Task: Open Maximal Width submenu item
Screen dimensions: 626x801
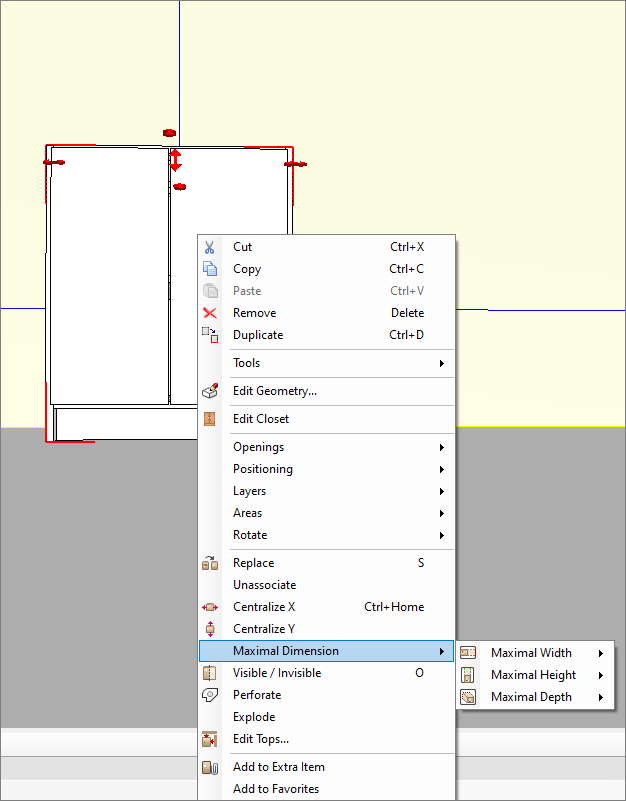Action: pos(535,653)
